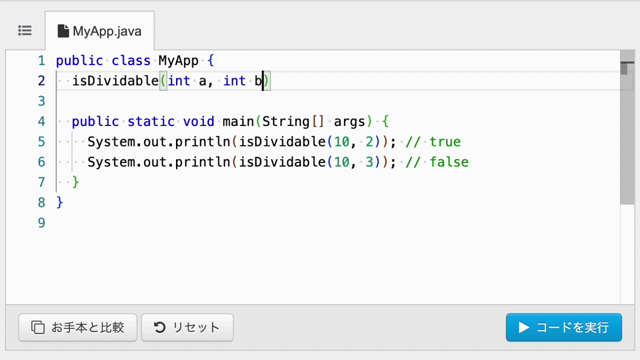This screenshot has width=640, height=360.
Task: Click the お手本と比較 compare button
Action: 78,327
